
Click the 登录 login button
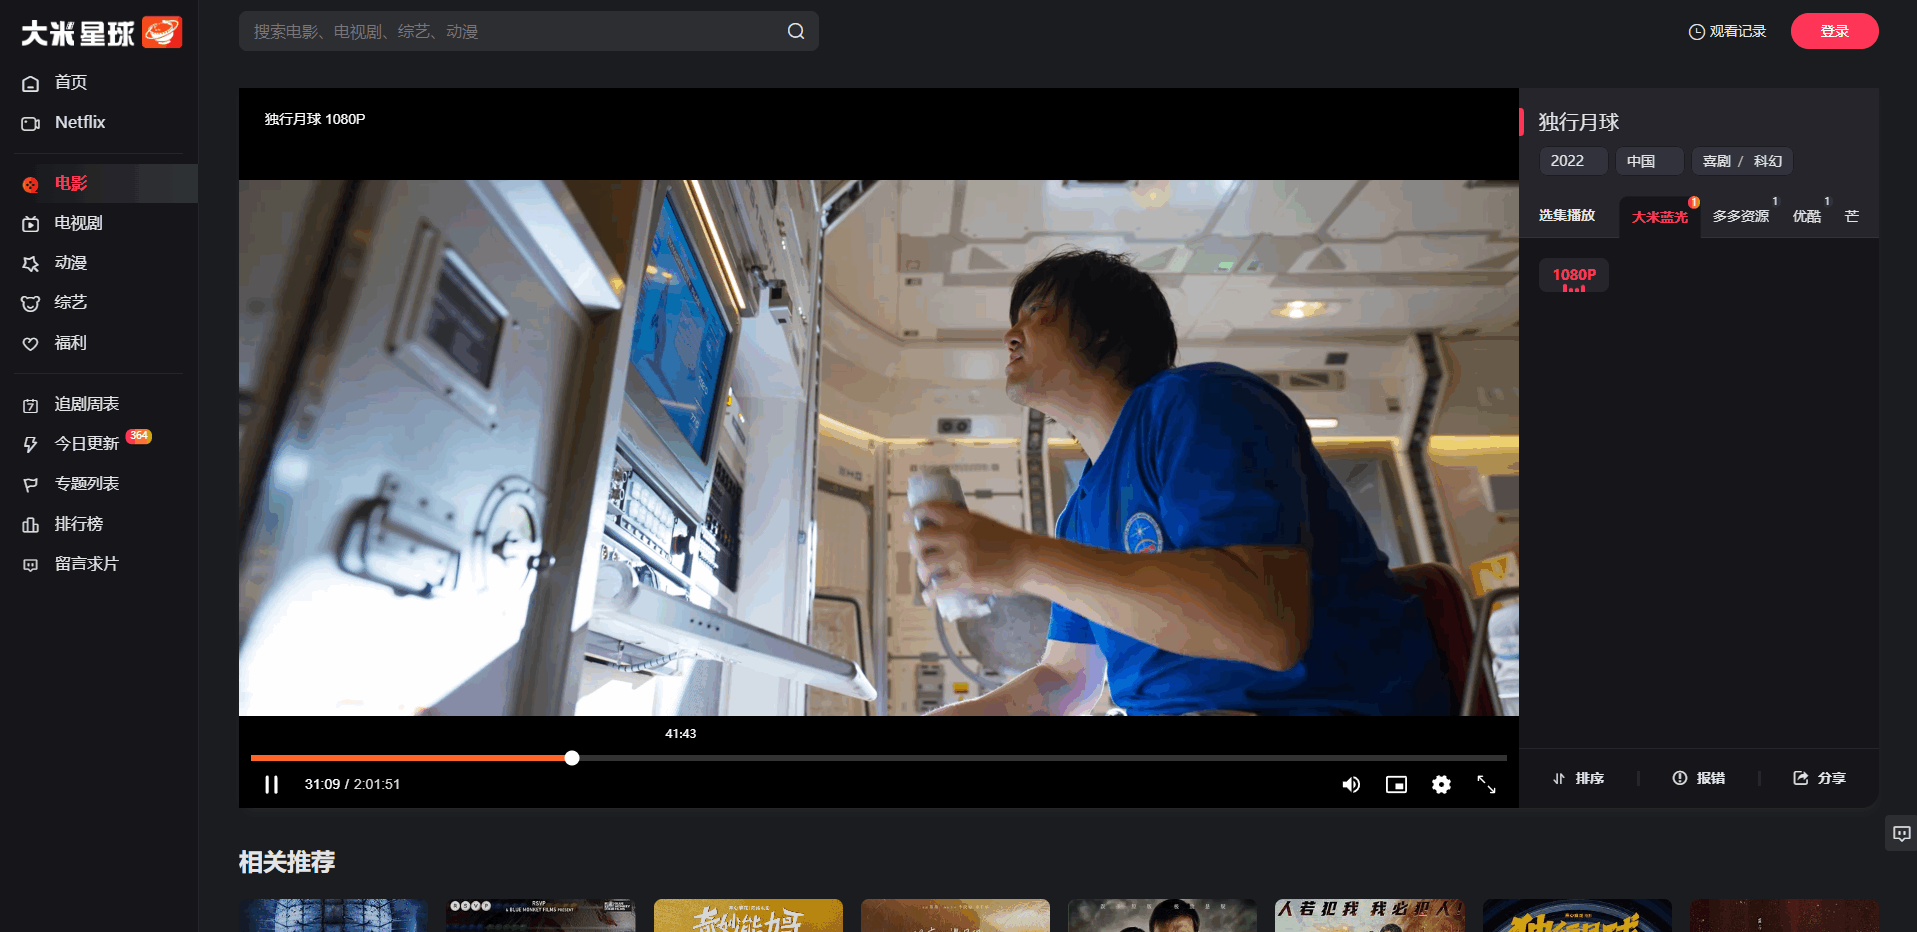[x=1834, y=31]
